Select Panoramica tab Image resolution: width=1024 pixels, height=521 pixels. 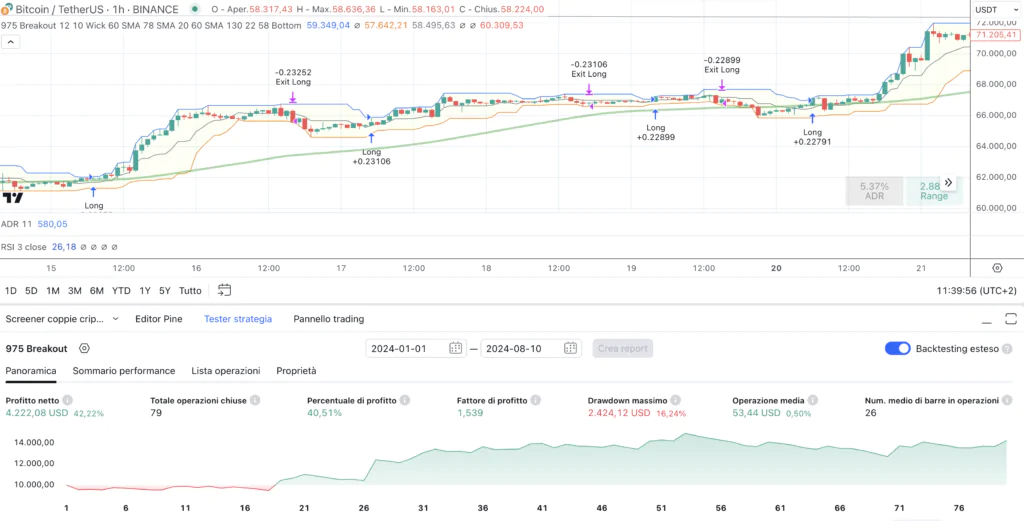(x=31, y=371)
